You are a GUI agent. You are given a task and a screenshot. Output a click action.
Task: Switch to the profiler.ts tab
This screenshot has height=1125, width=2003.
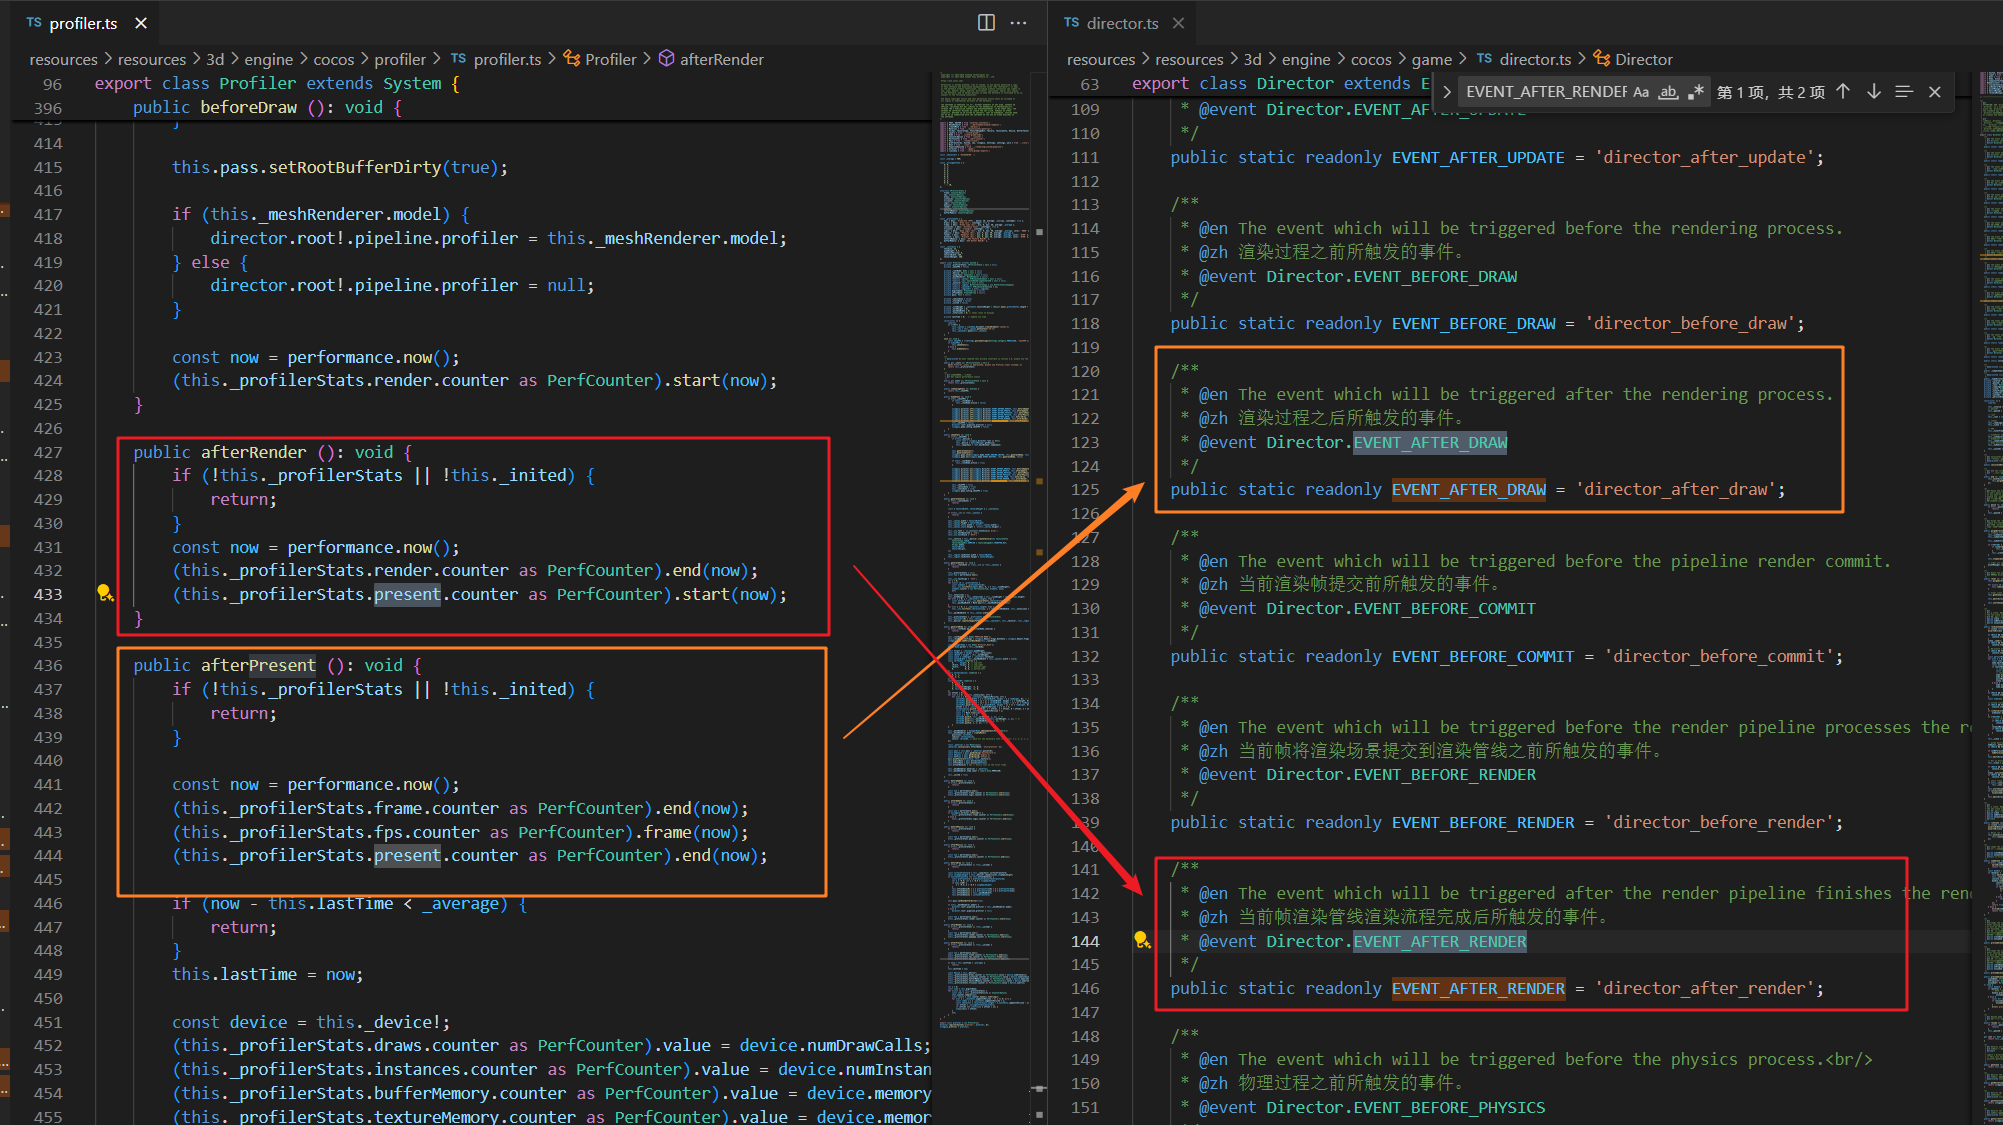pos(82,23)
